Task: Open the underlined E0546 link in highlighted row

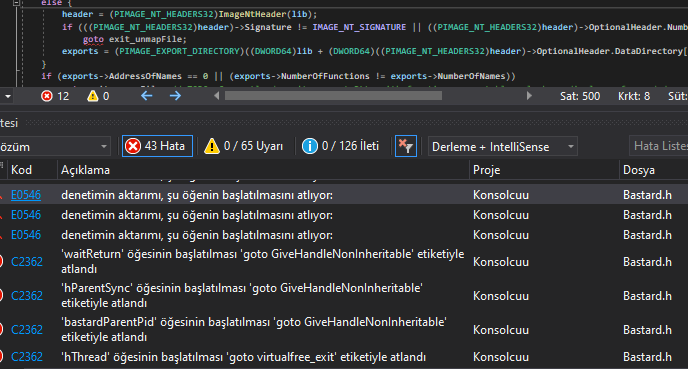Action: (x=26, y=195)
